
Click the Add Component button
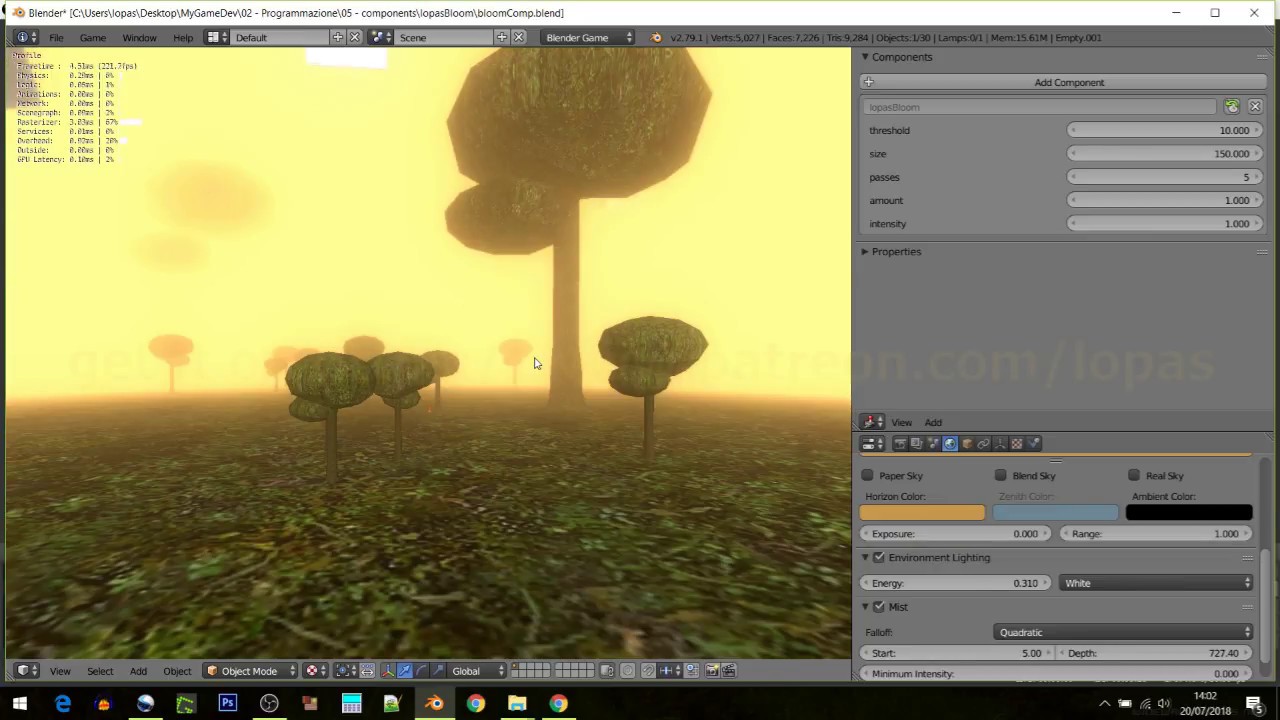coord(1063,82)
